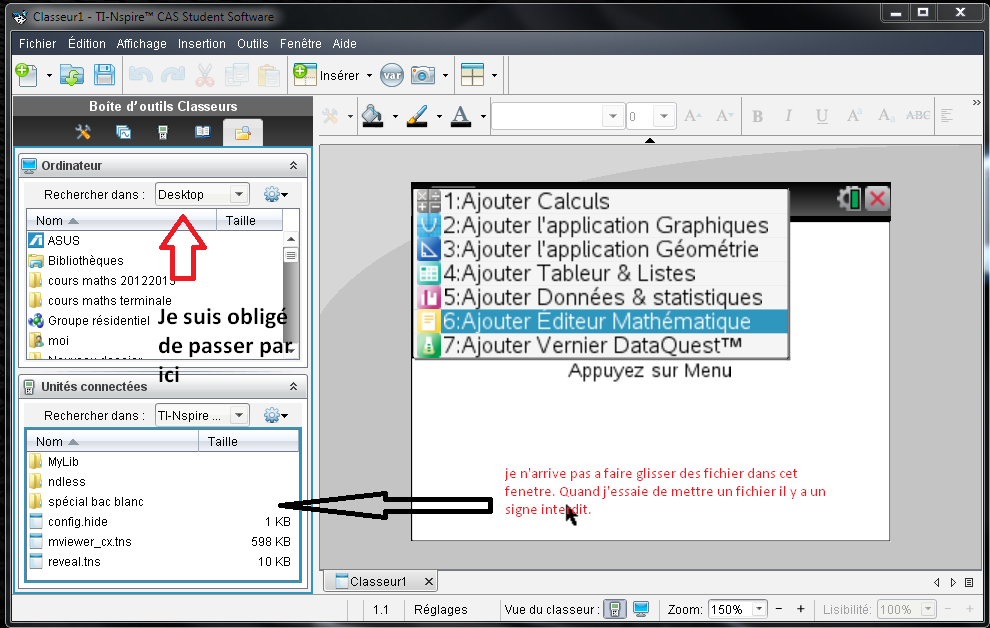Open dropdown arrow next to page layout
Viewport: 990px width, 628px height.
tap(494, 76)
